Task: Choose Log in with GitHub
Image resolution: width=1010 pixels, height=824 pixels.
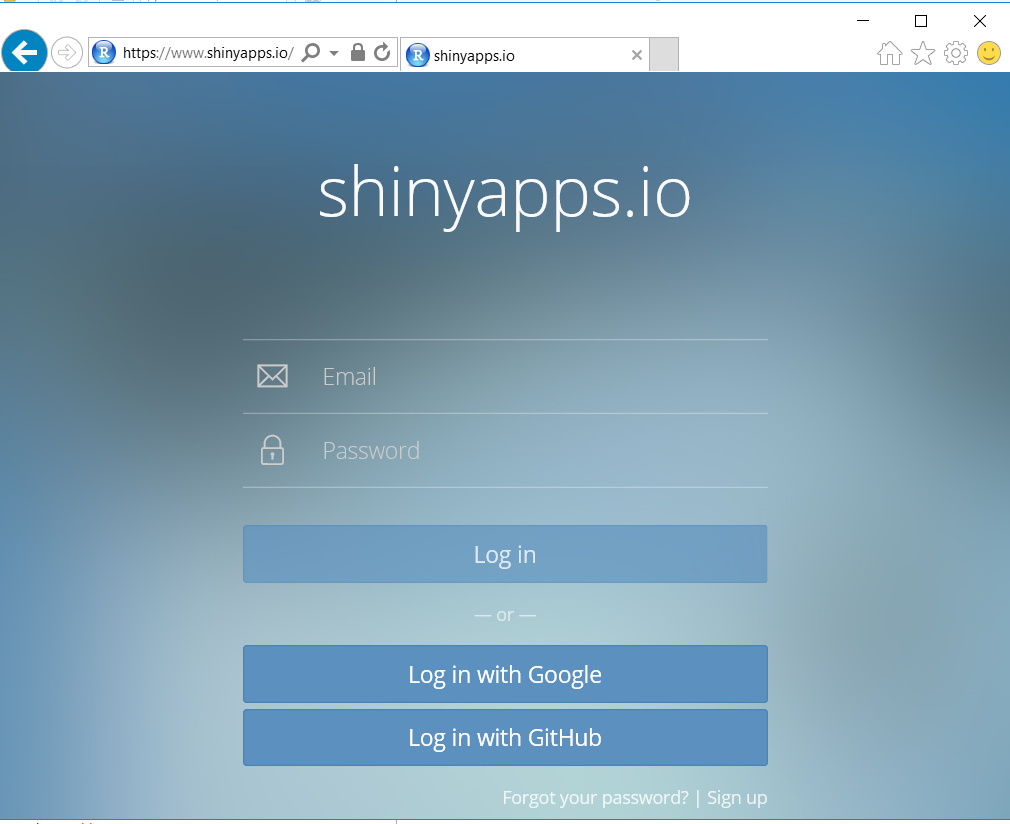Action: point(505,738)
